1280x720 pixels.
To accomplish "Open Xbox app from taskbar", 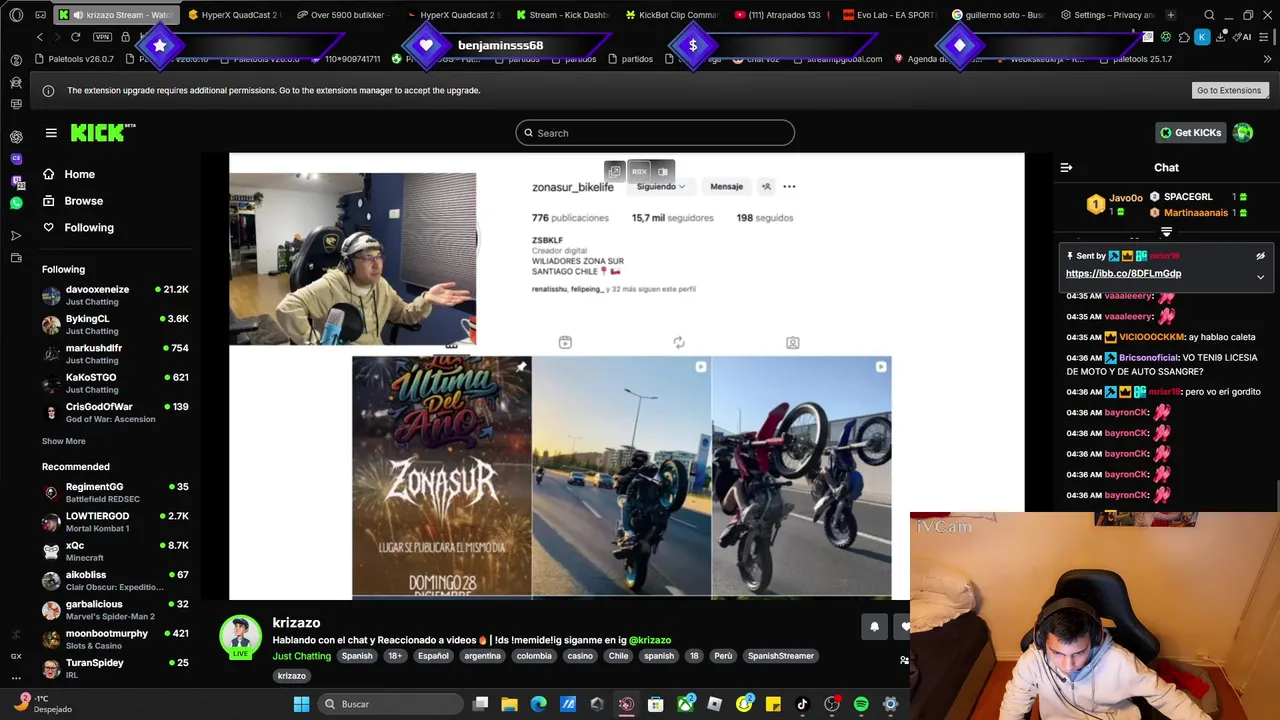I will pos(685,704).
